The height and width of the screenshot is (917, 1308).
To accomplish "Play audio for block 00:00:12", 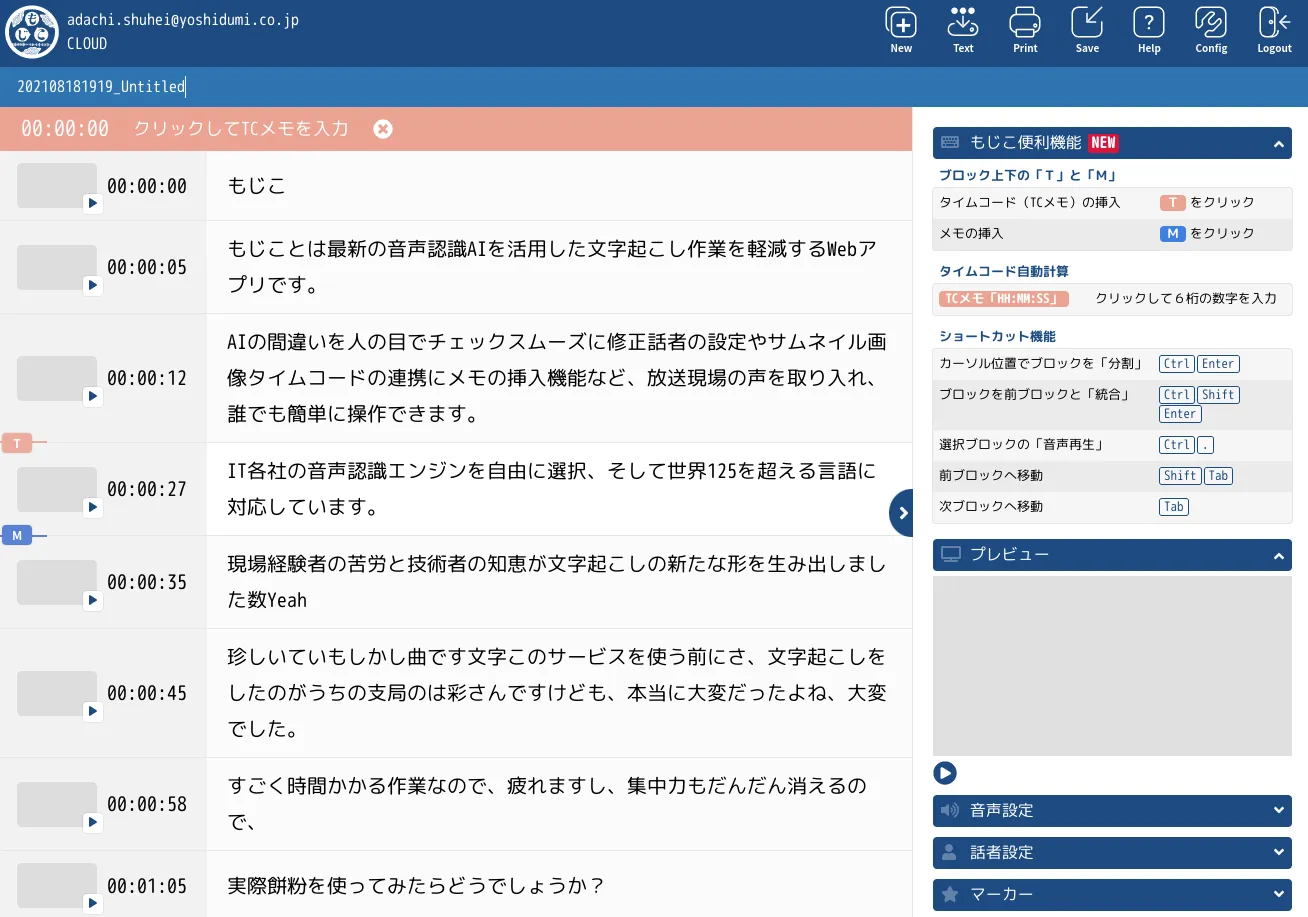I will point(92,396).
